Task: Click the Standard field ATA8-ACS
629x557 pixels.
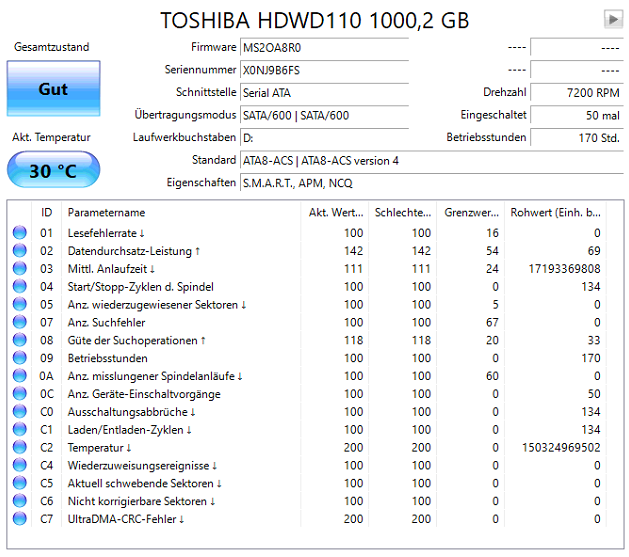Action: 432,160
